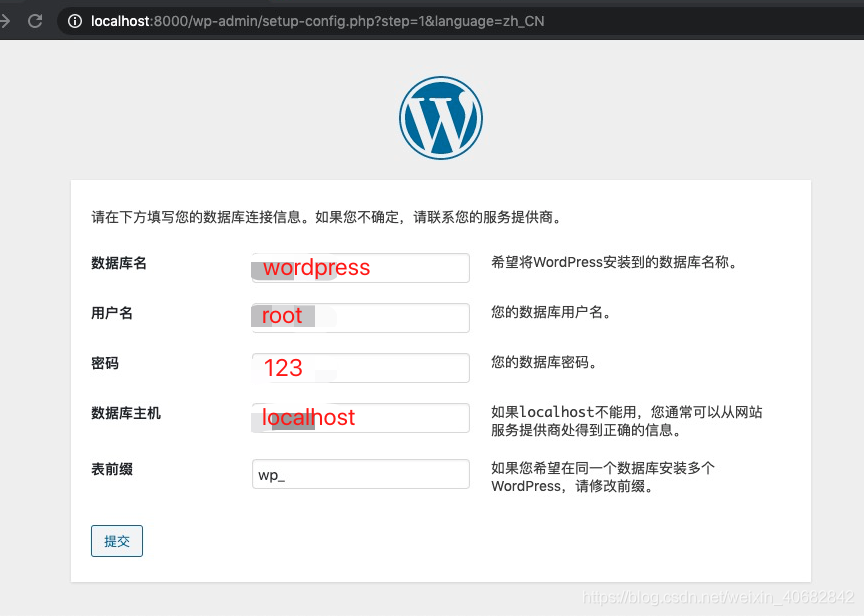Click the 数据库名 input field
The width and height of the screenshot is (864, 616).
point(360,268)
